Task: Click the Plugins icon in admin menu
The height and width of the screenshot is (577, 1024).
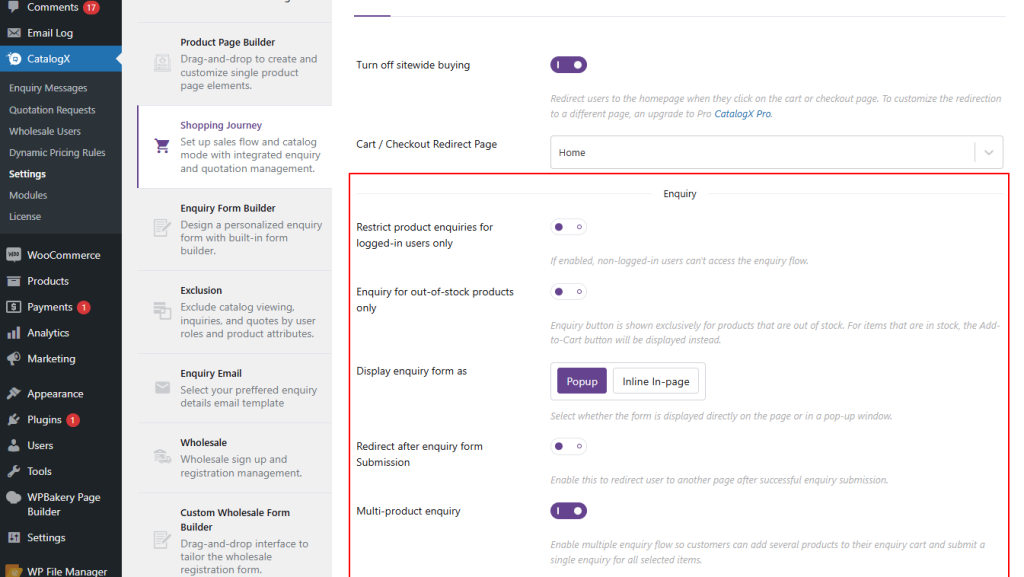Action: [x=13, y=420]
